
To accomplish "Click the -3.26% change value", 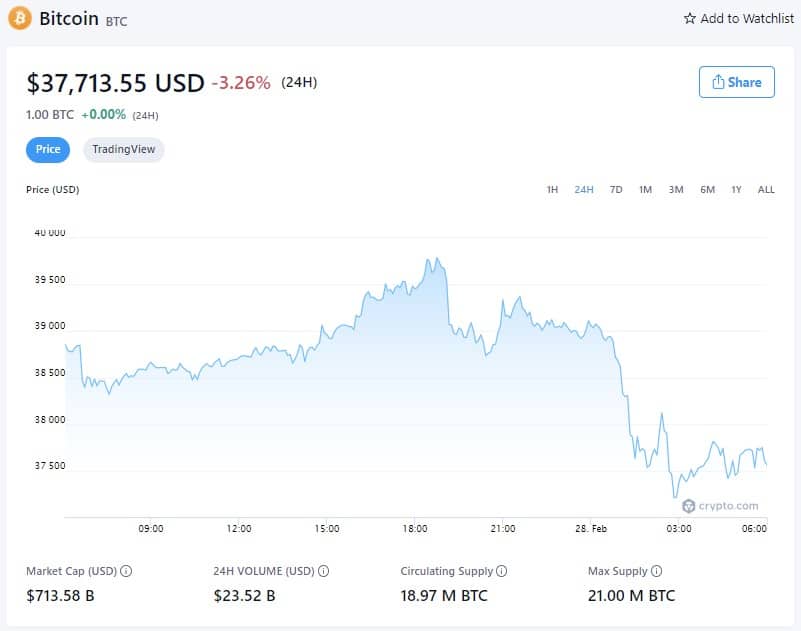I will coord(241,83).
